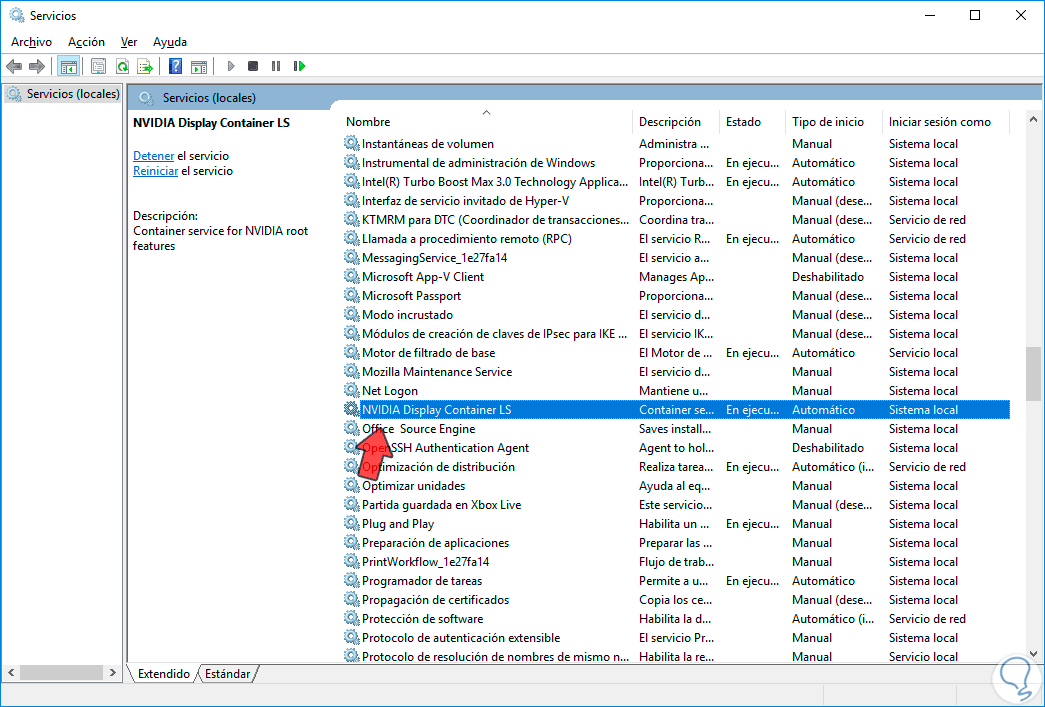Image resolution: width=1045 pixels, height=707 pixels.
Task: Select Preparación de aplicaciones service
Action: click(676, 542)
